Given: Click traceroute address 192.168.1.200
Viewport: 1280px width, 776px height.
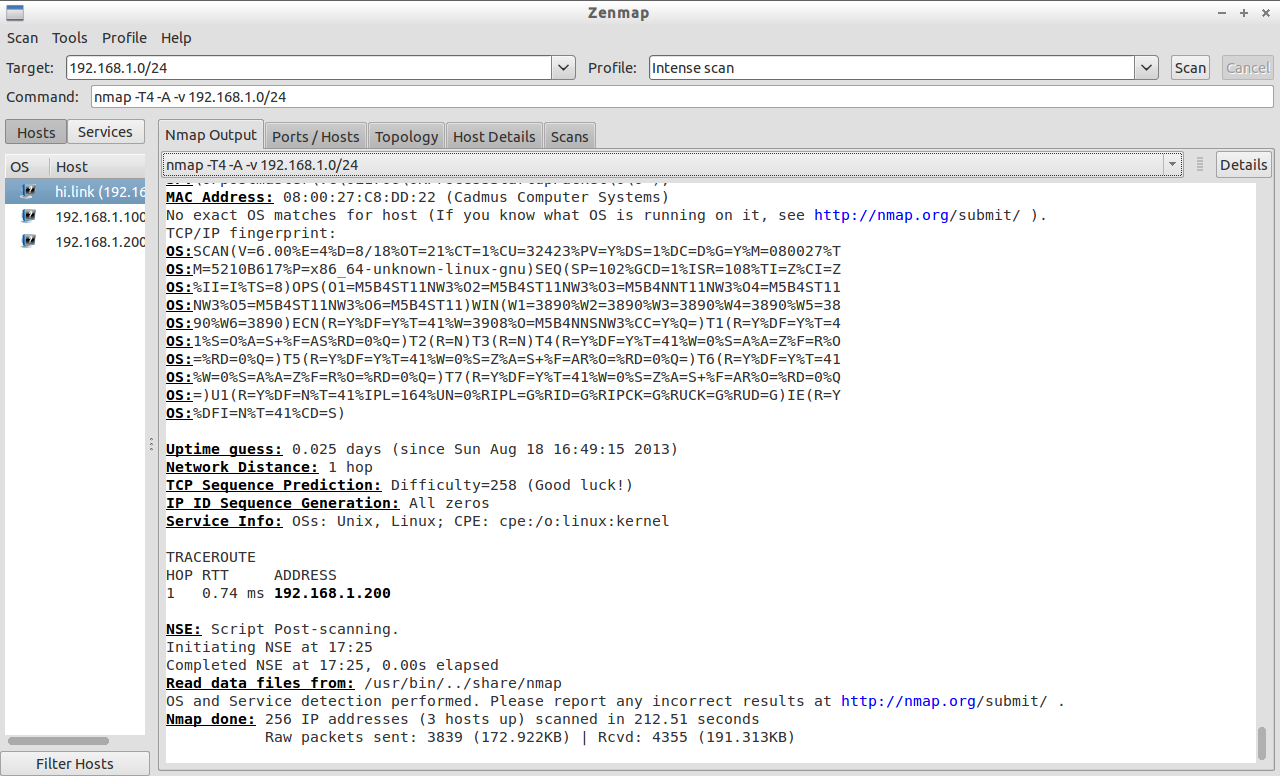Looking at the screenshot, I should pyautogui.click(x=332, y=593).
